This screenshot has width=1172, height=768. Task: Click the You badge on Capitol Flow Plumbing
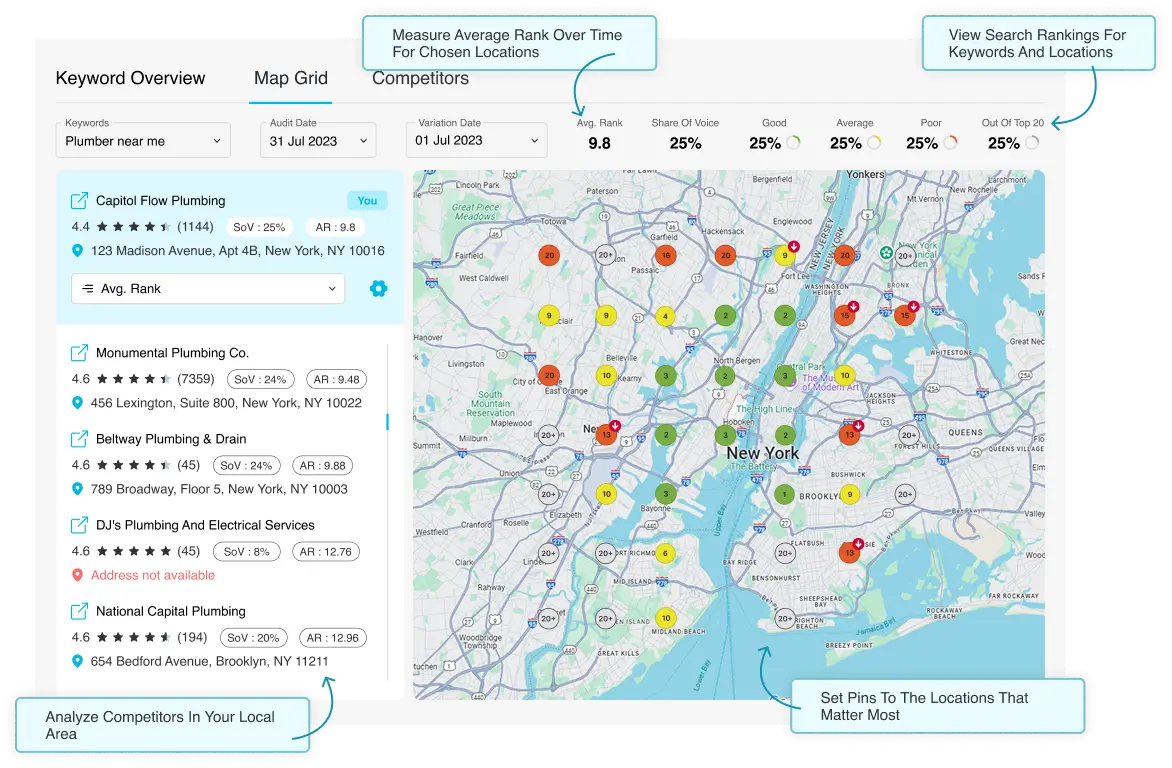367,201
